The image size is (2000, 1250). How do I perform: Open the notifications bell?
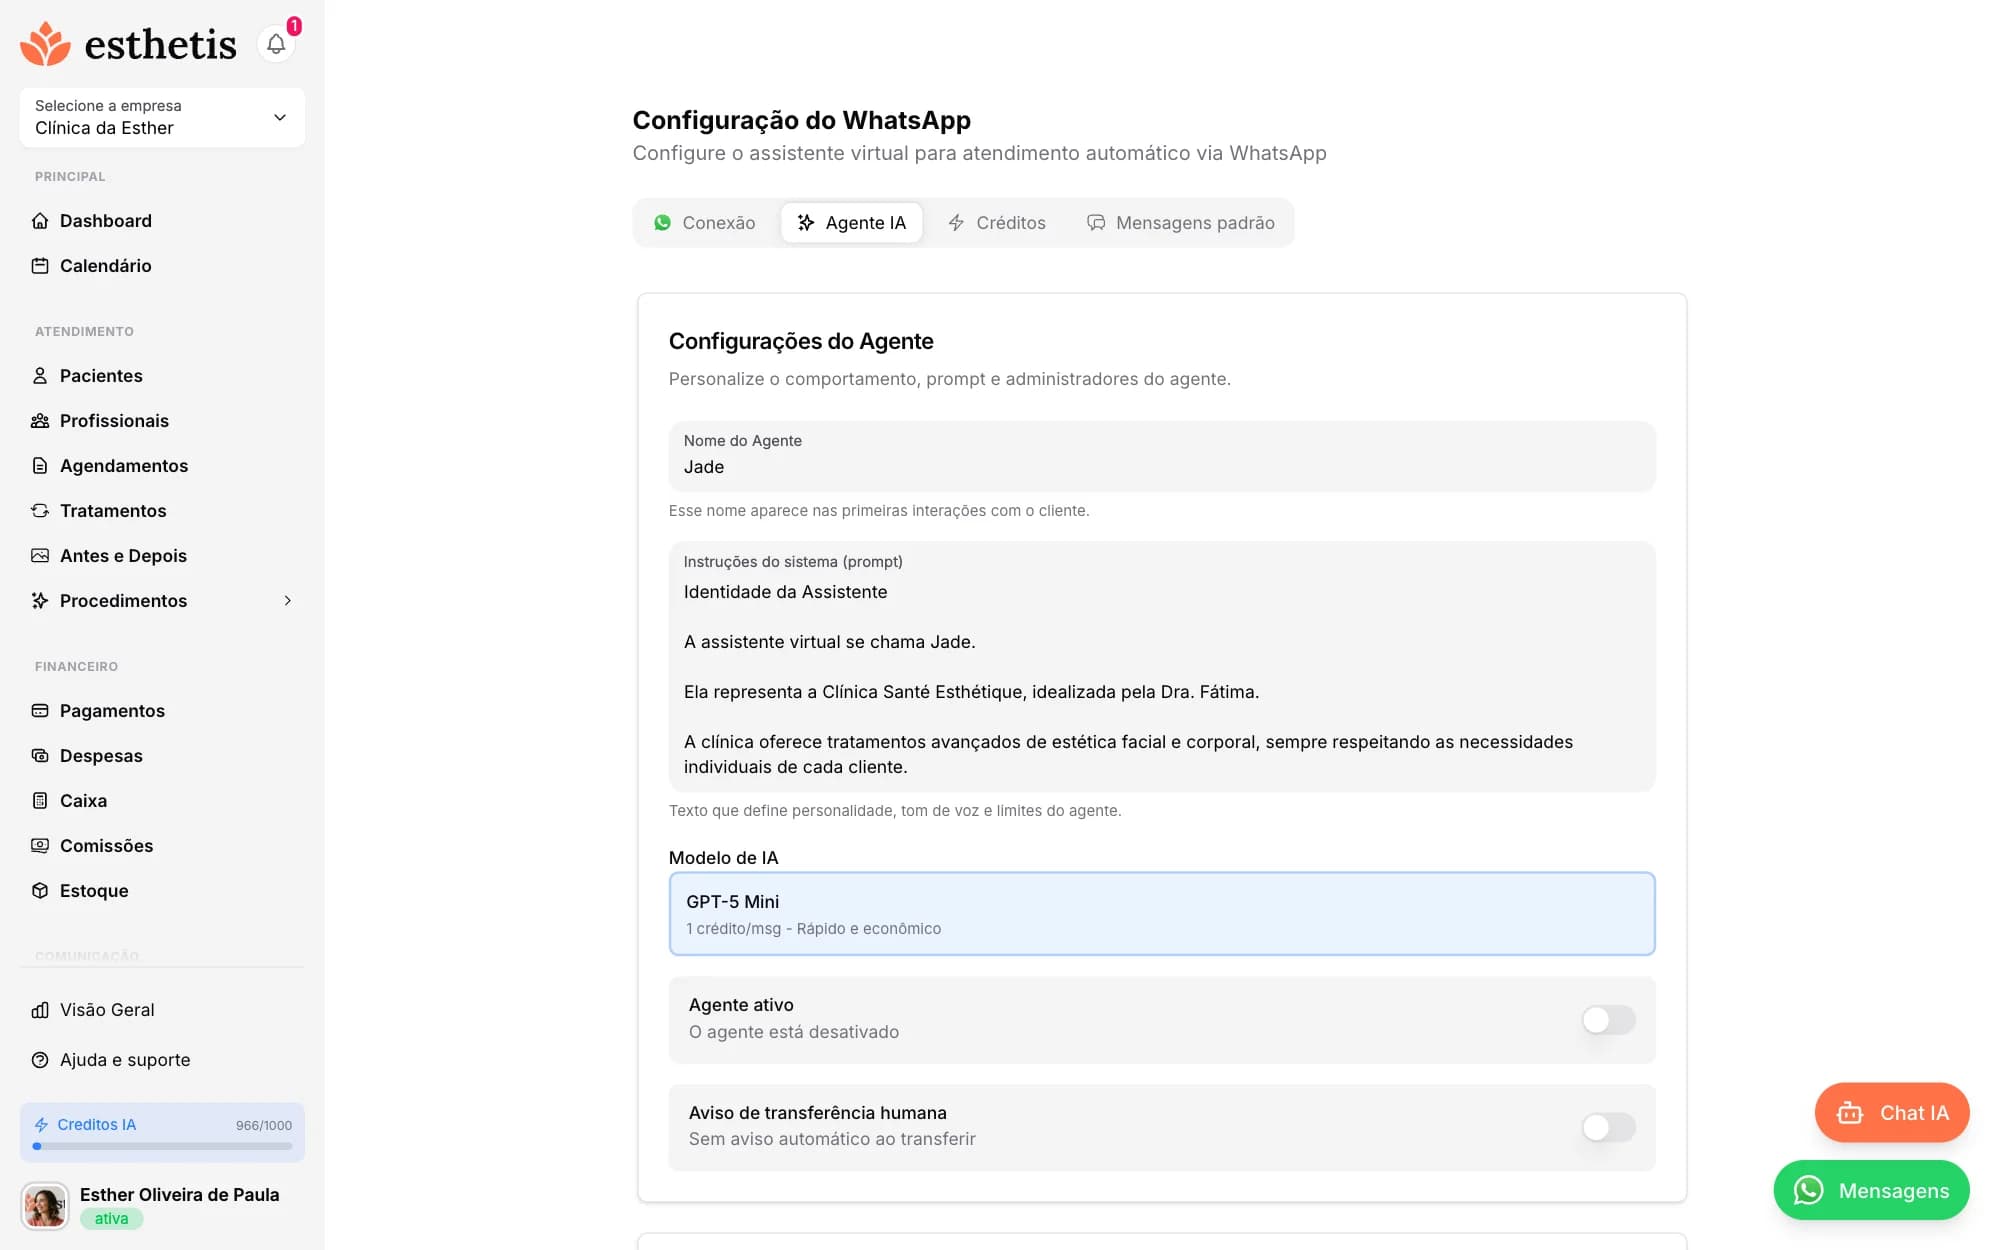click(x=276, y=44)
